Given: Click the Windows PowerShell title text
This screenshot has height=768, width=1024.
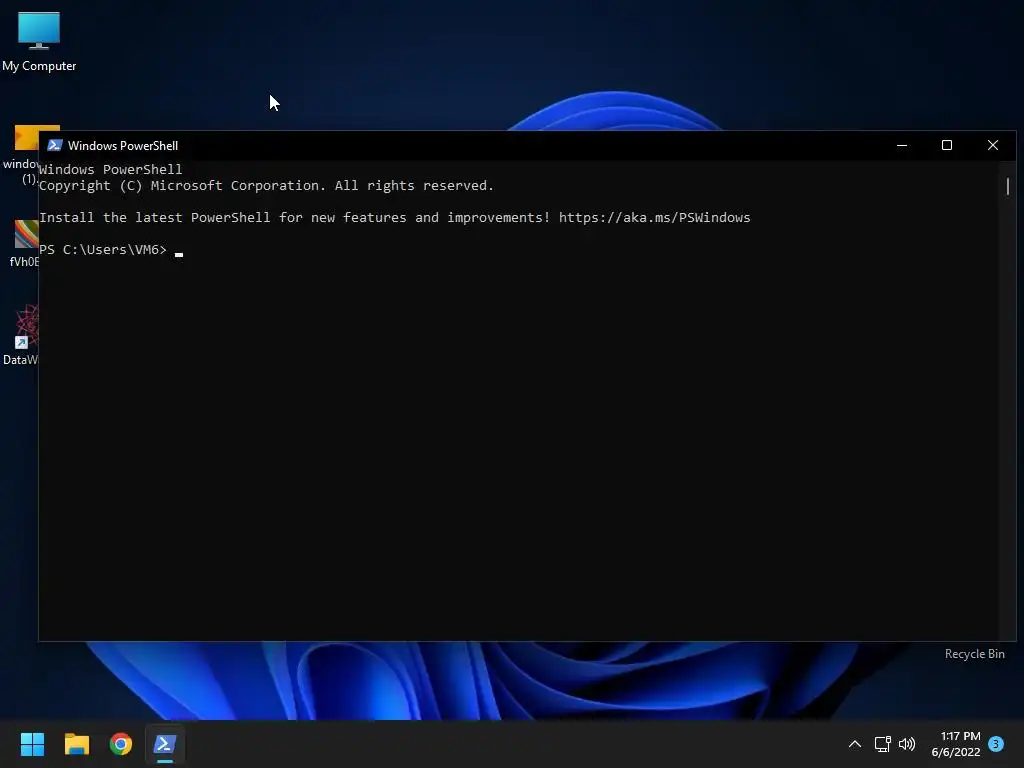Looking at the screenshot, I should click(x=123, y=146).
